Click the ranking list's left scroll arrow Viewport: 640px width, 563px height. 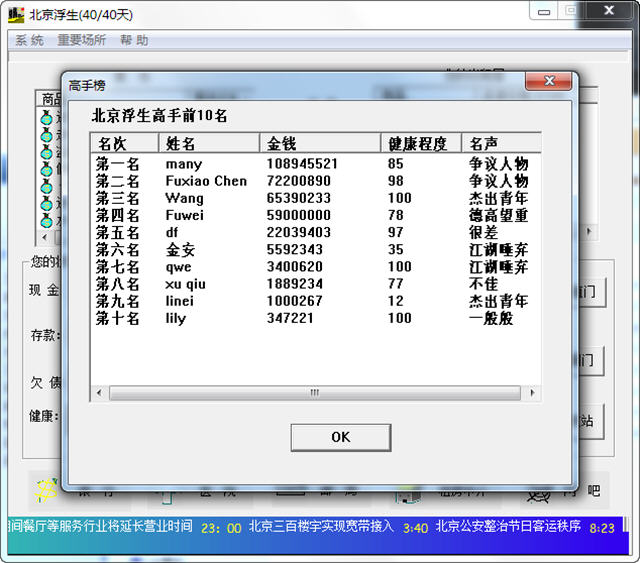pos(99,393)
